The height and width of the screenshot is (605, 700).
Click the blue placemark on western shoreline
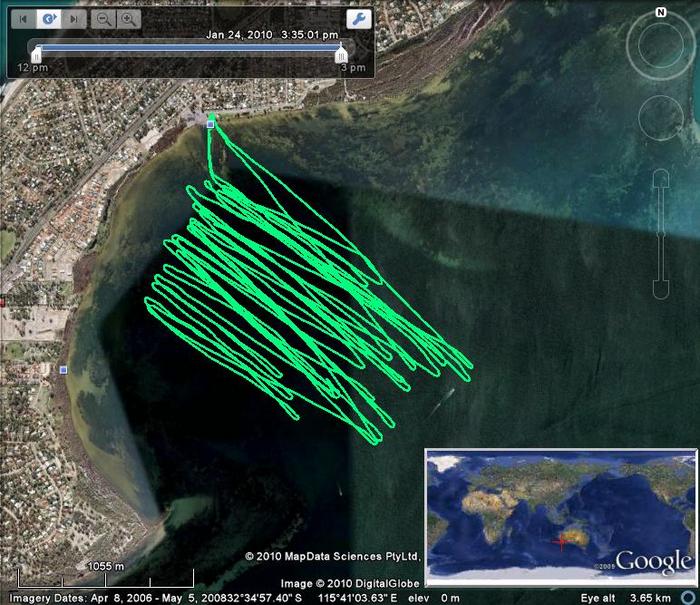(x=63, y=370)
